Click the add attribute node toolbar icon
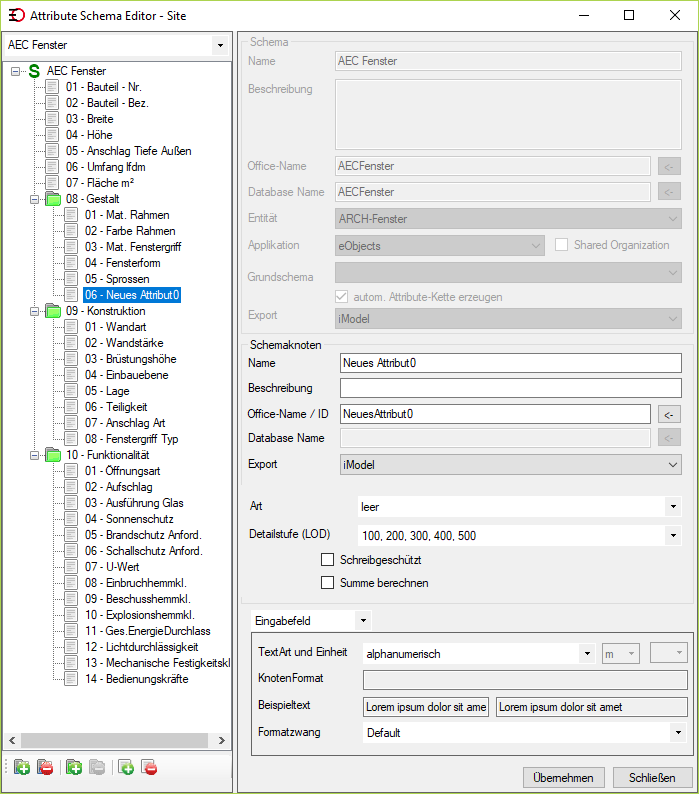Viewport: 699px width, 794px height. [126, 768]
